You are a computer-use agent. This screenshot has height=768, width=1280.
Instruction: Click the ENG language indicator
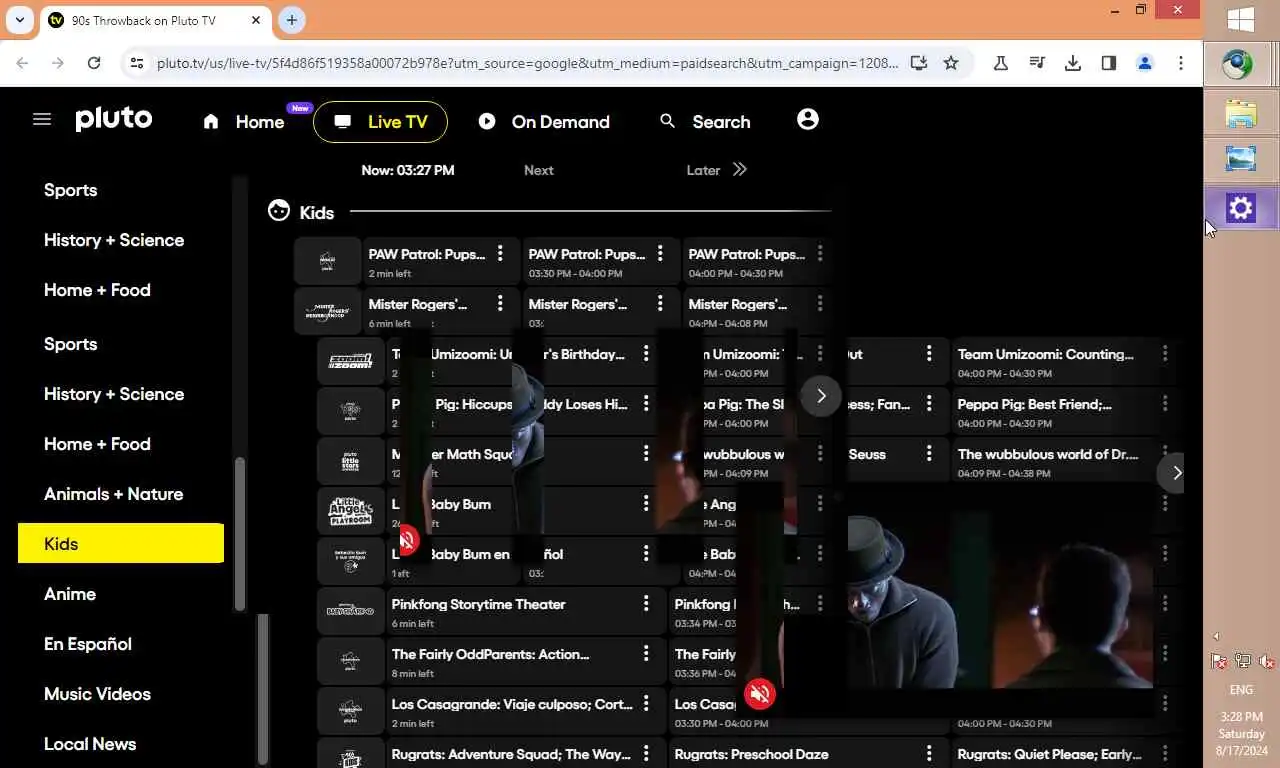coord(1241,690)
